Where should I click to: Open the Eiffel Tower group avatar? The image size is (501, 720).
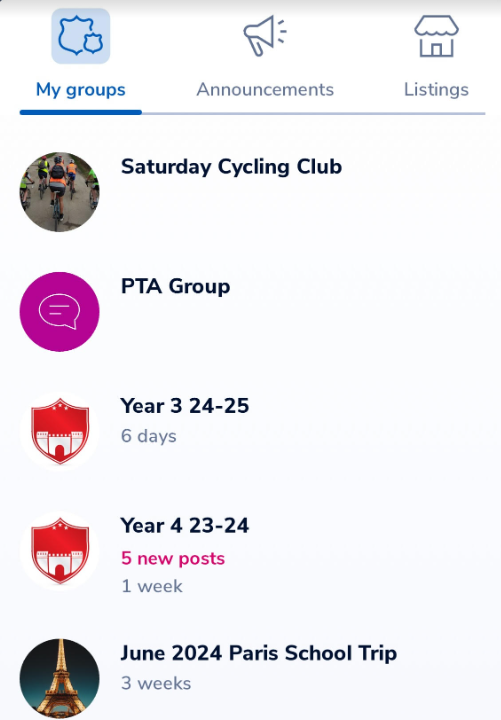pyautogui.click(x=59, y=678)
